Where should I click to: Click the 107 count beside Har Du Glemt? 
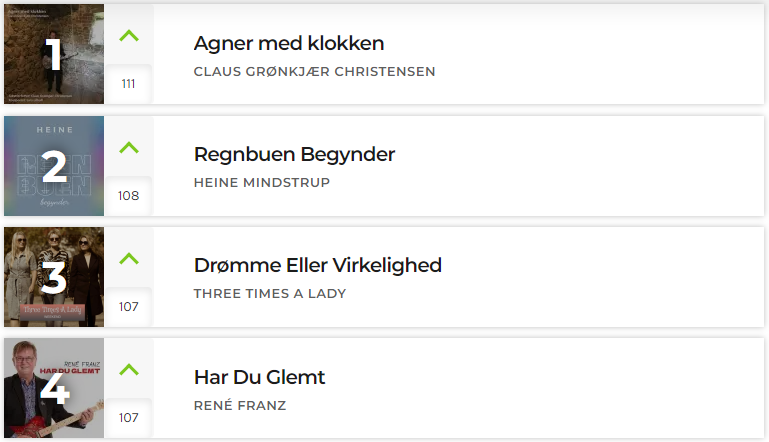pyautogui.click(x=128, y=417)
